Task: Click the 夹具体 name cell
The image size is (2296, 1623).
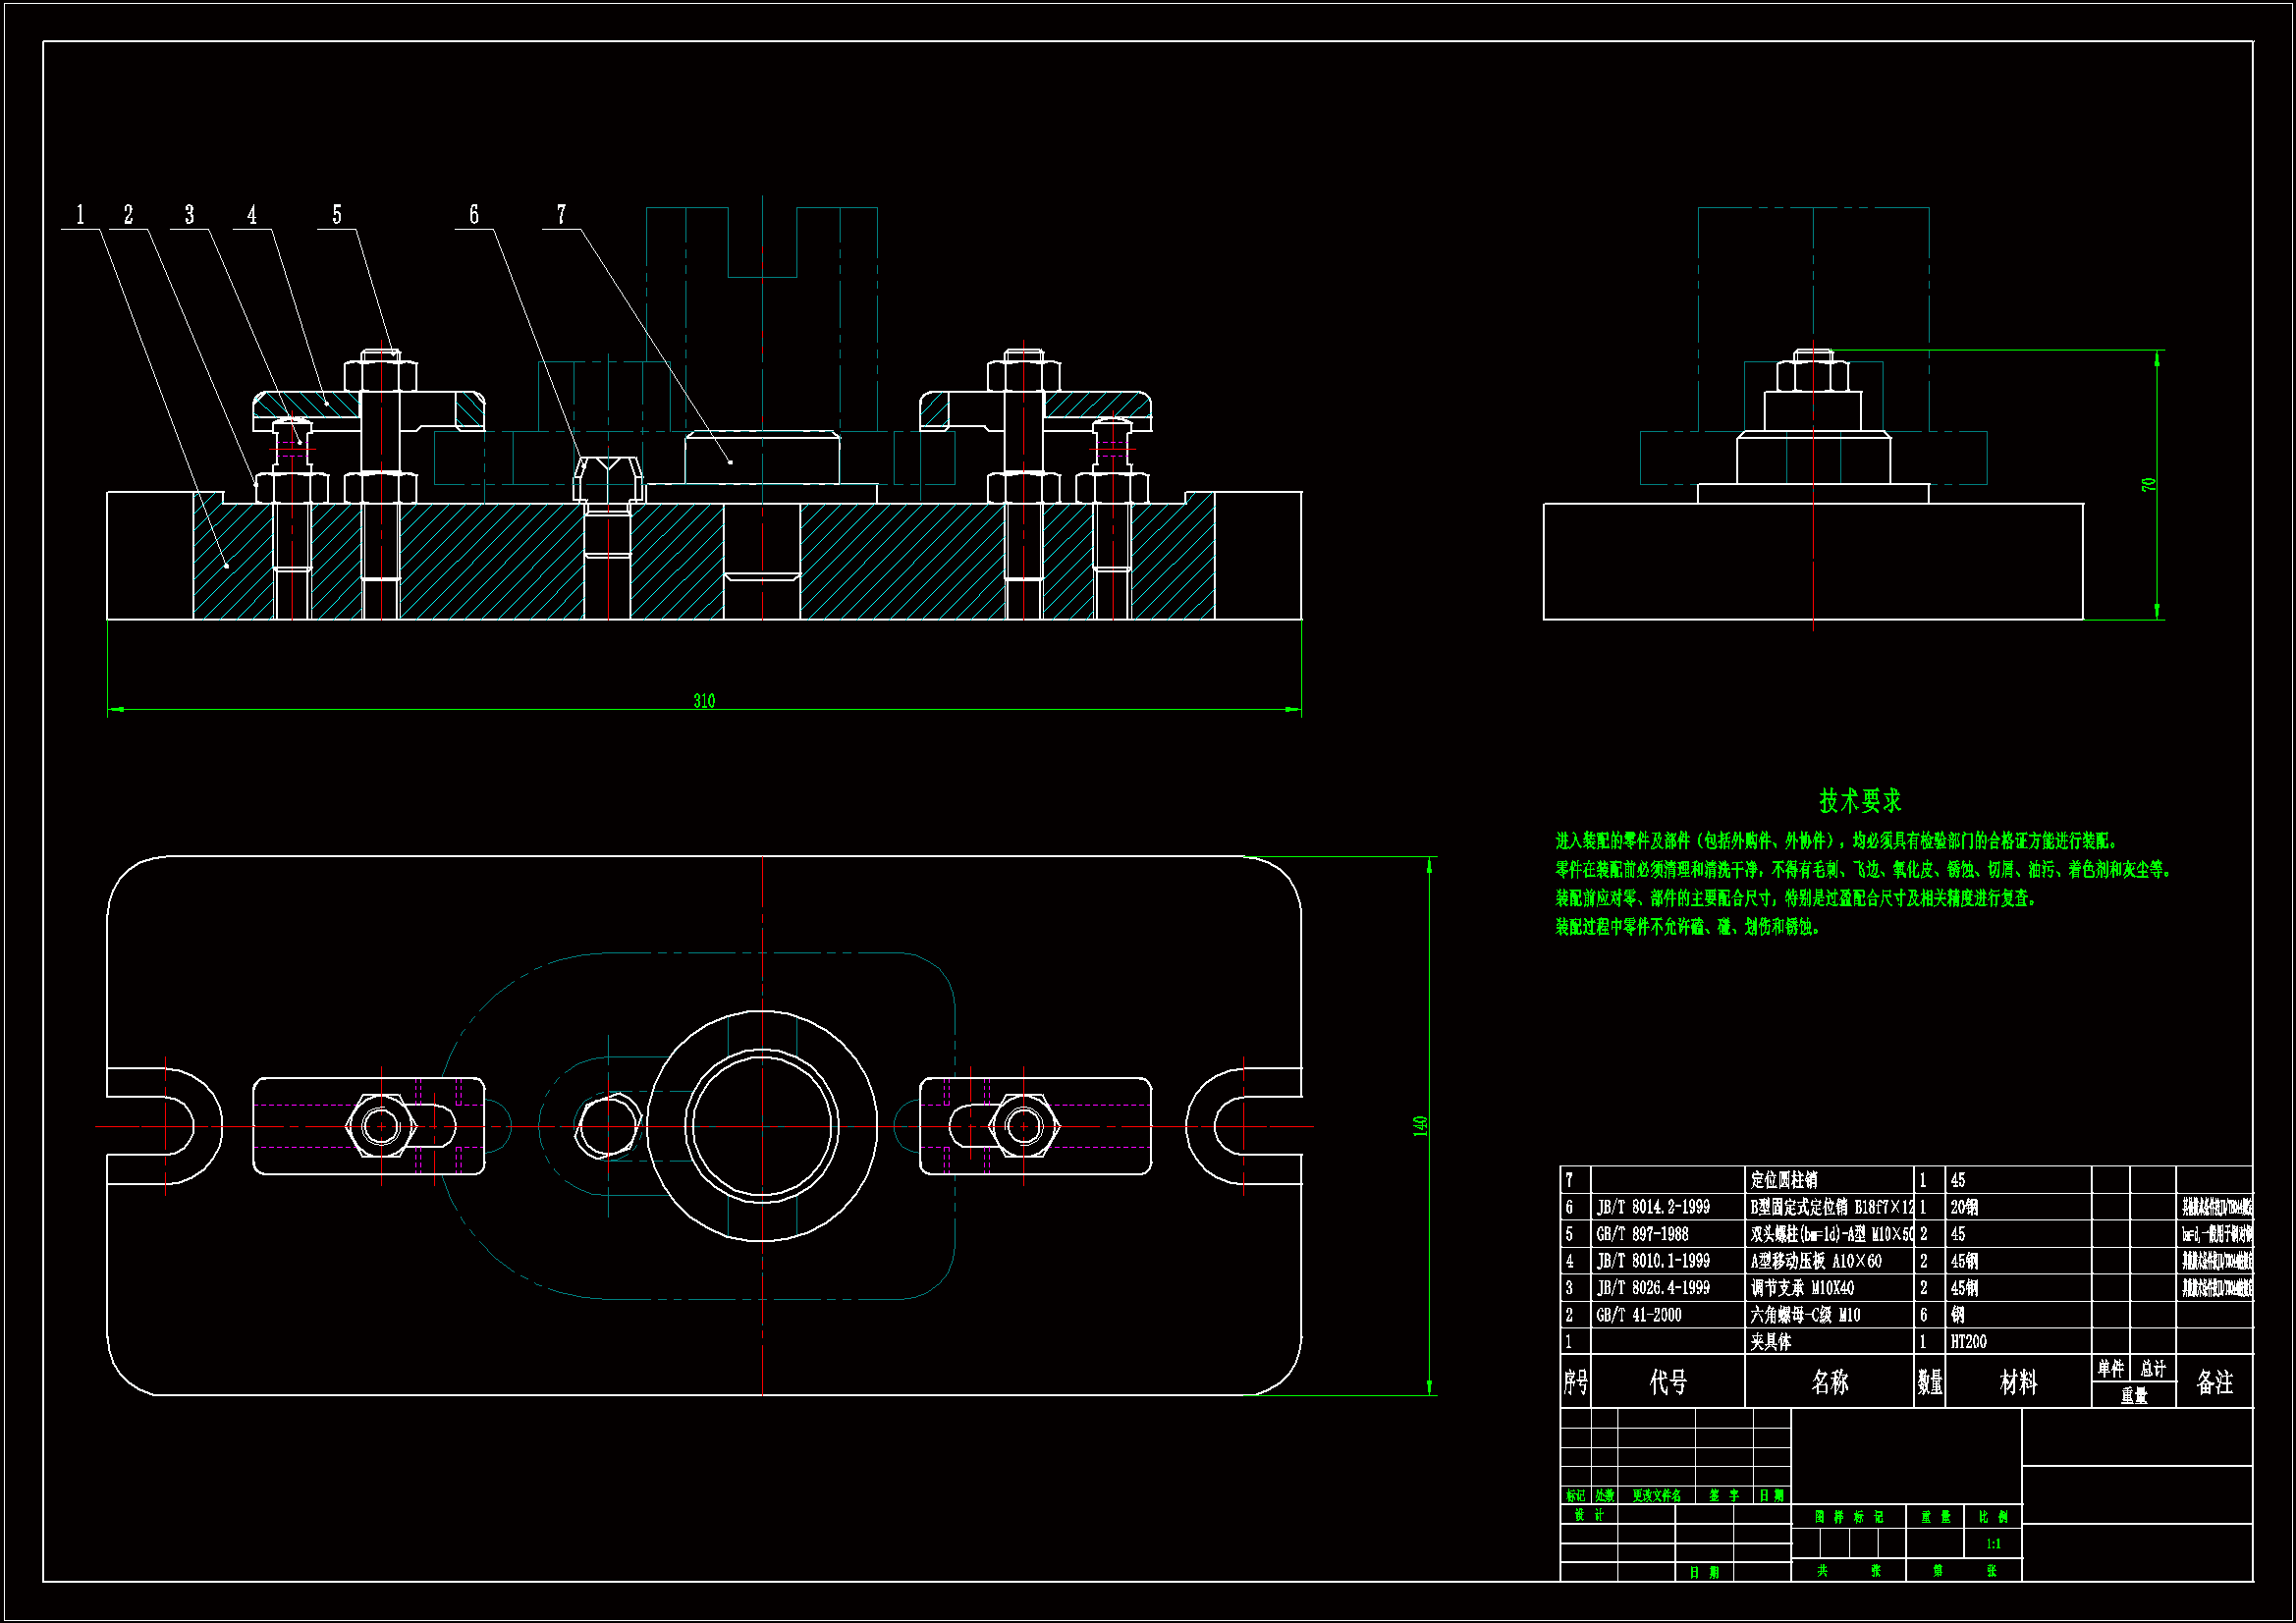Action: (x=1771, y=1342)
